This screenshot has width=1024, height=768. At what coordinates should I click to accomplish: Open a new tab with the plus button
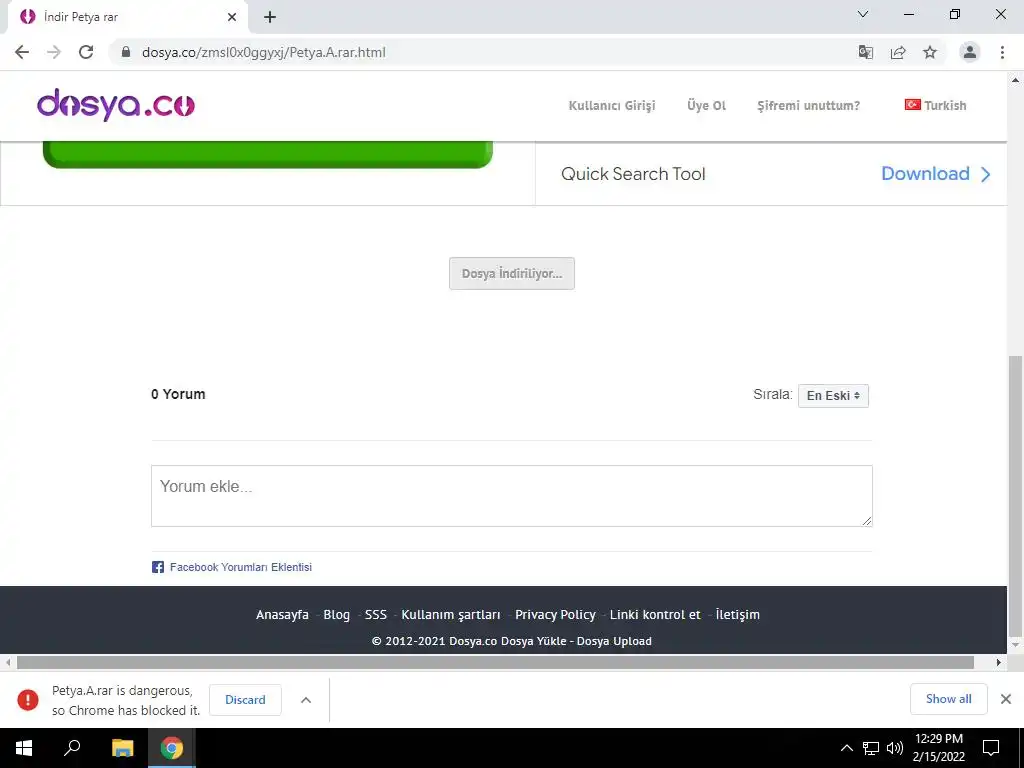coord(270,17)
